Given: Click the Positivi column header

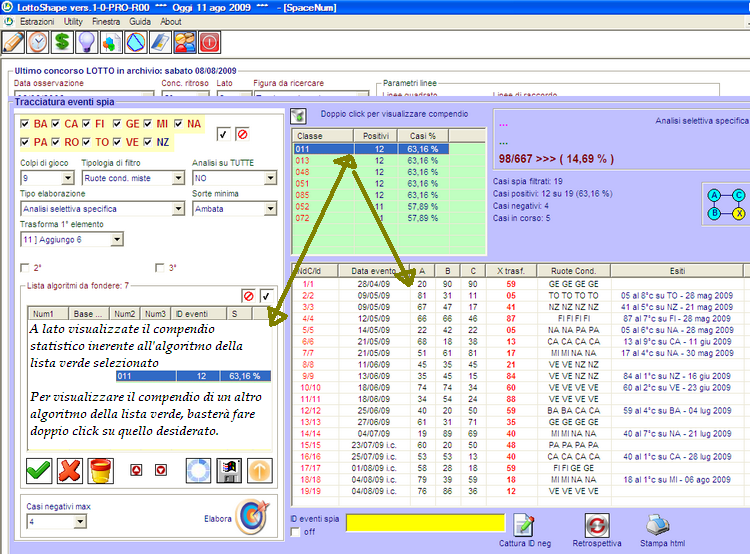Looking at the screenshot, I should coord(375,136).
